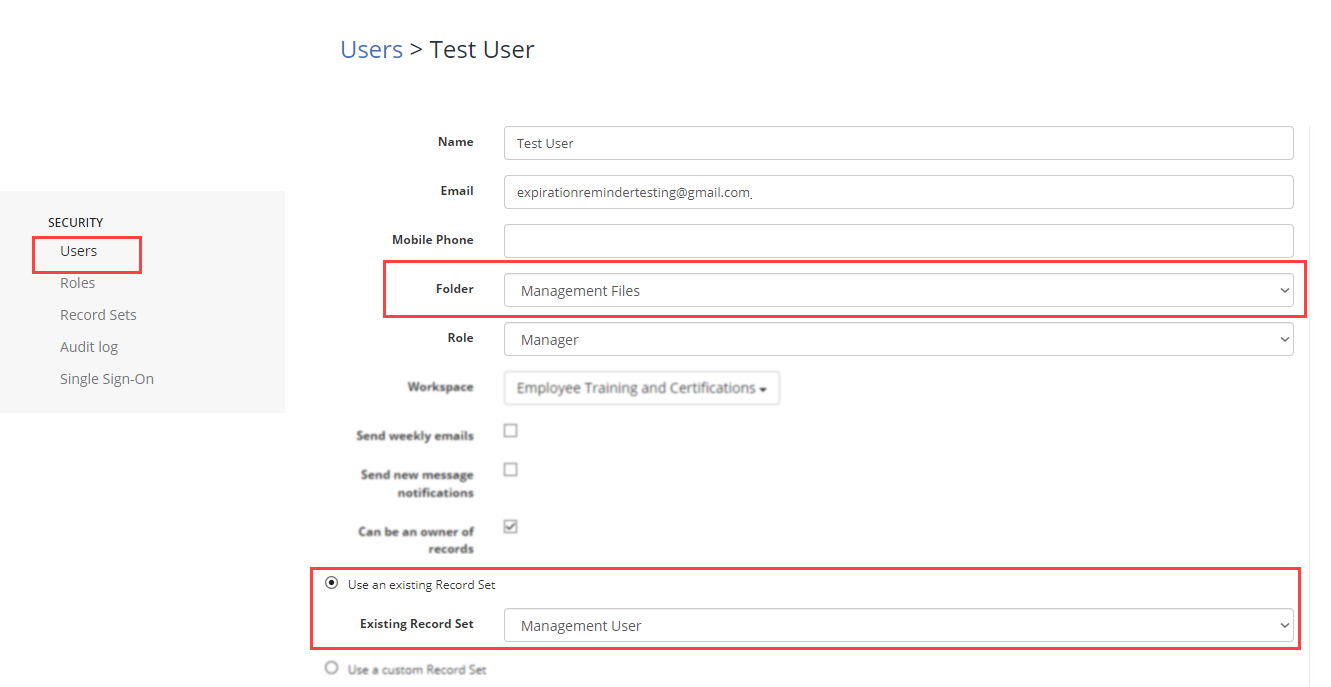
Task: Enable Send weekly emails checkbox
Action: point(510,431)
